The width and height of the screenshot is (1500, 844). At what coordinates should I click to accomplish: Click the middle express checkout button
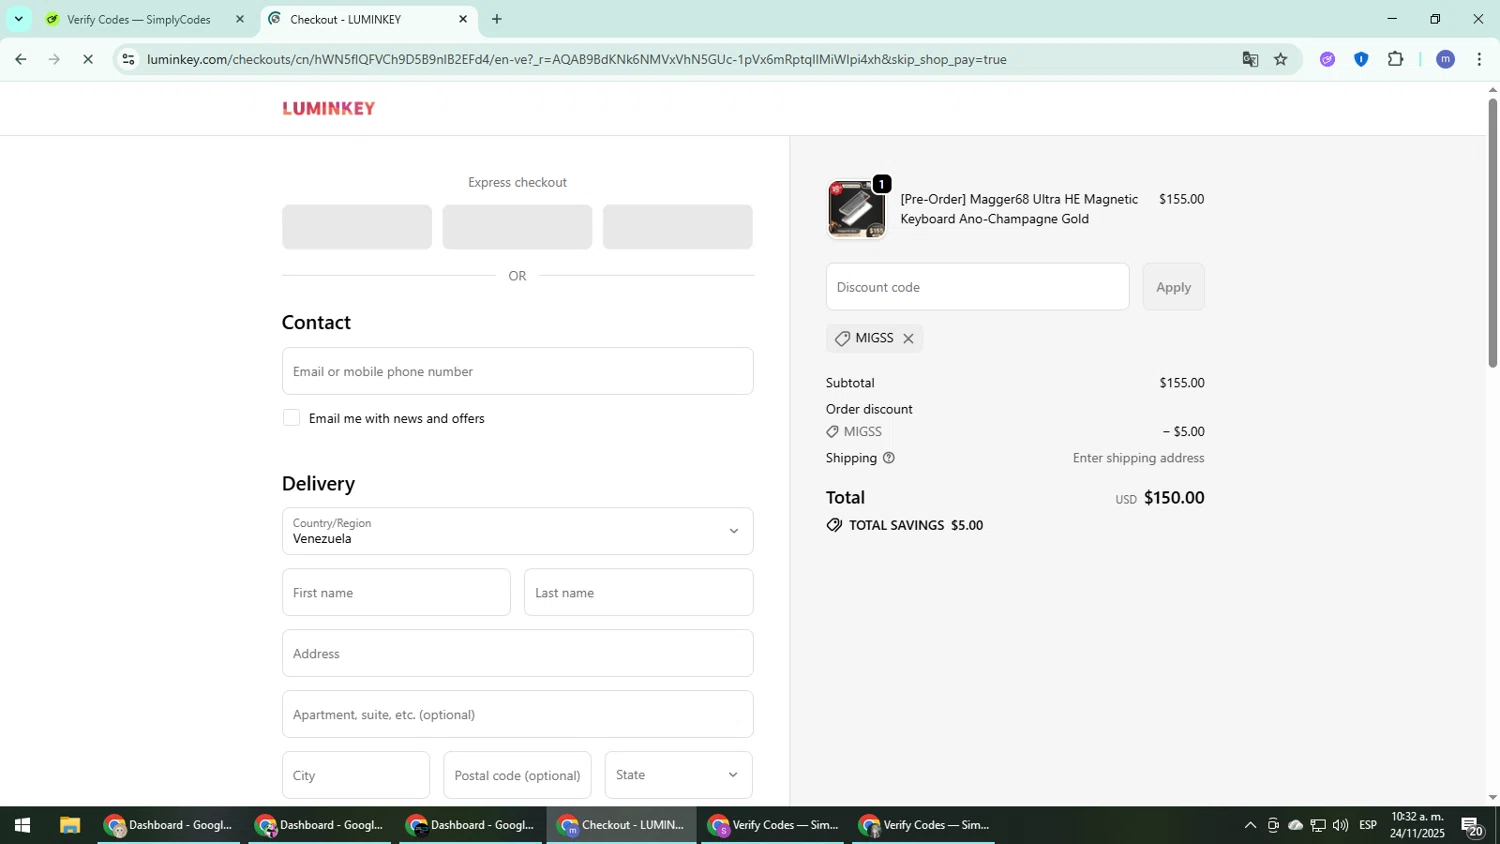click(517, 227)
